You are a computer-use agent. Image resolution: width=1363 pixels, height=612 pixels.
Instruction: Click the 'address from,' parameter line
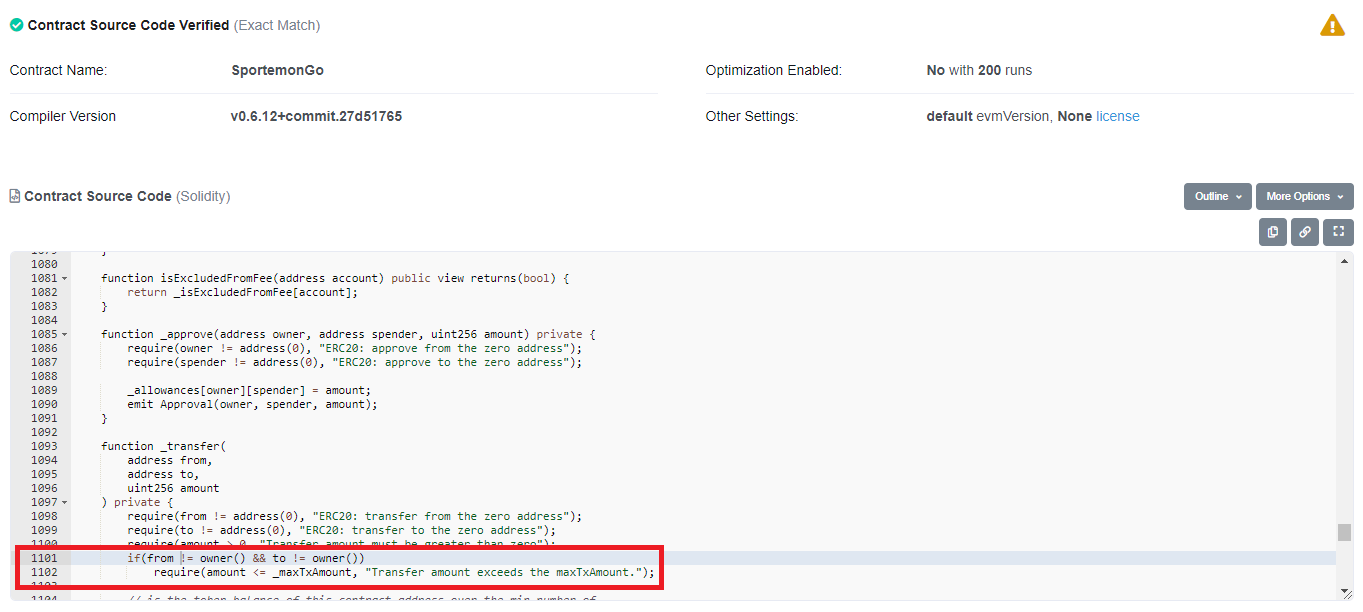pos(170,460)
